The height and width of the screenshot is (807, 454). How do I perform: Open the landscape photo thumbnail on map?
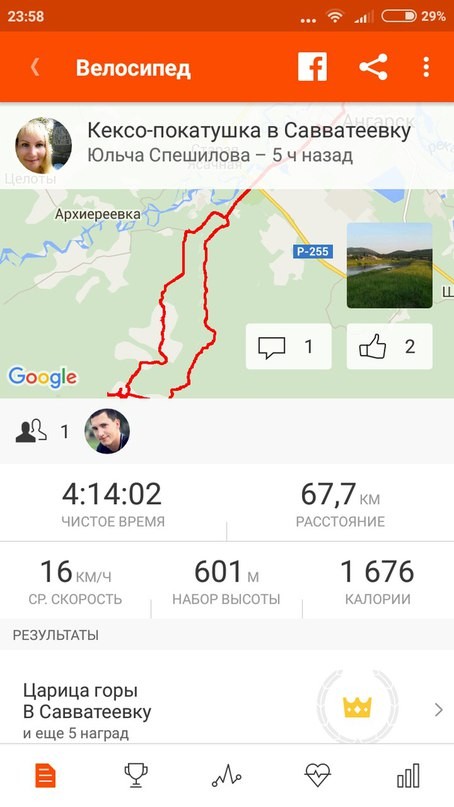click(x=390, y=266)
